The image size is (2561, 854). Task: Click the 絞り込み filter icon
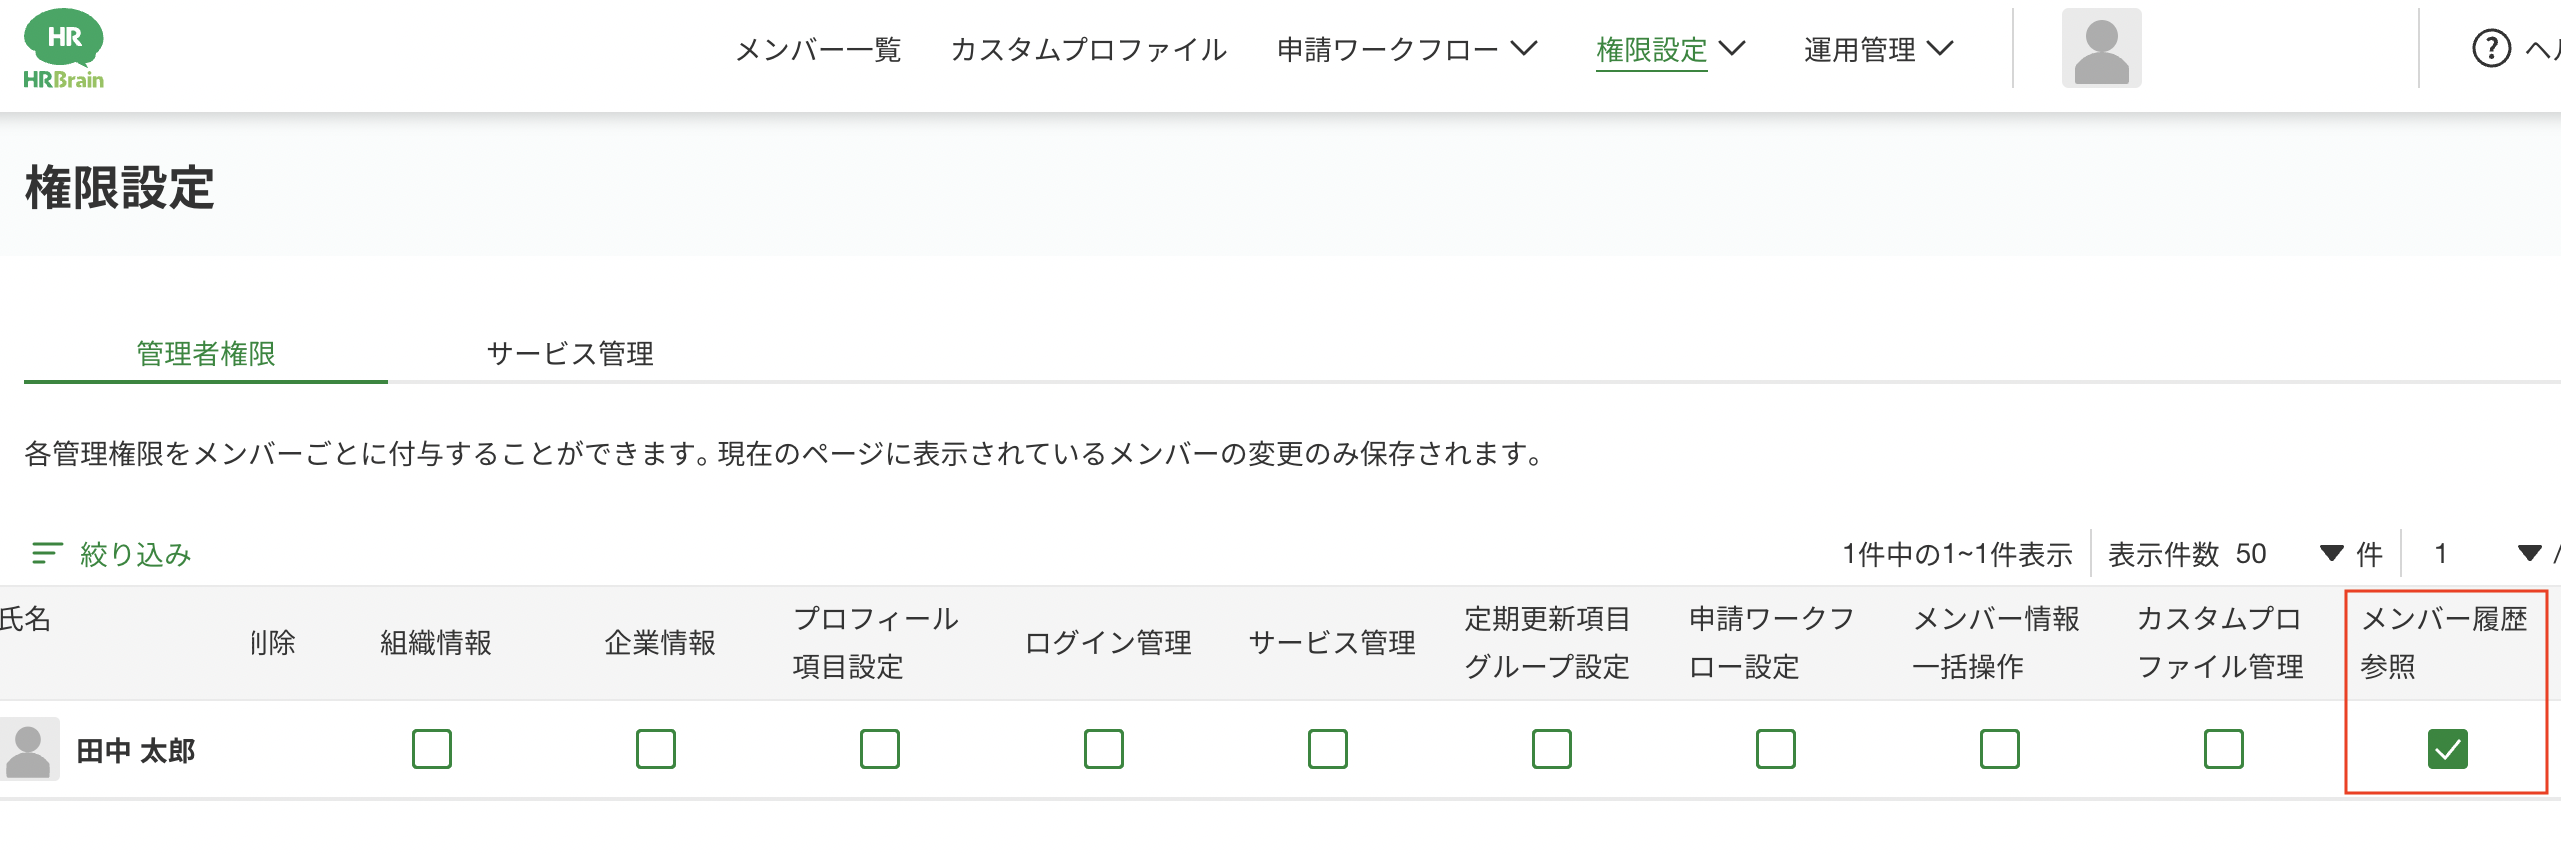tap(47, 553)
